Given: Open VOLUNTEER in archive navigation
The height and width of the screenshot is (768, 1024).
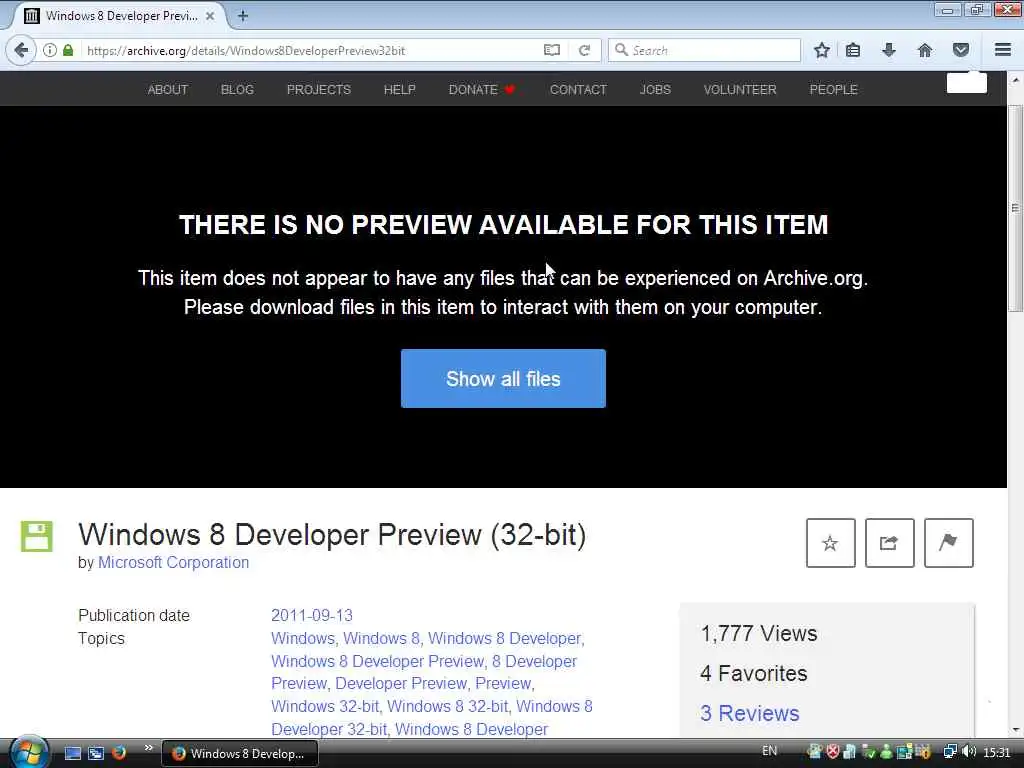Looking at the screenshot, I should click(x=740, y=89).
